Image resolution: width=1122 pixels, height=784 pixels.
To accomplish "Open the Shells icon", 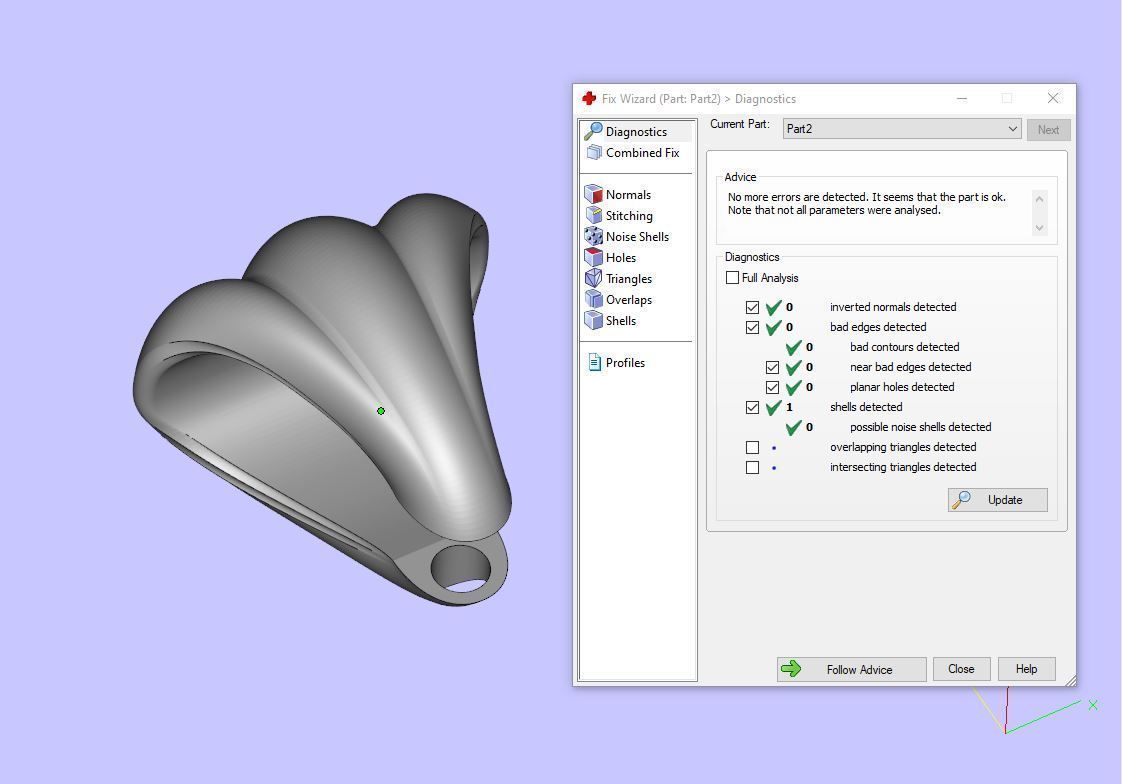I will click(594, 320).
